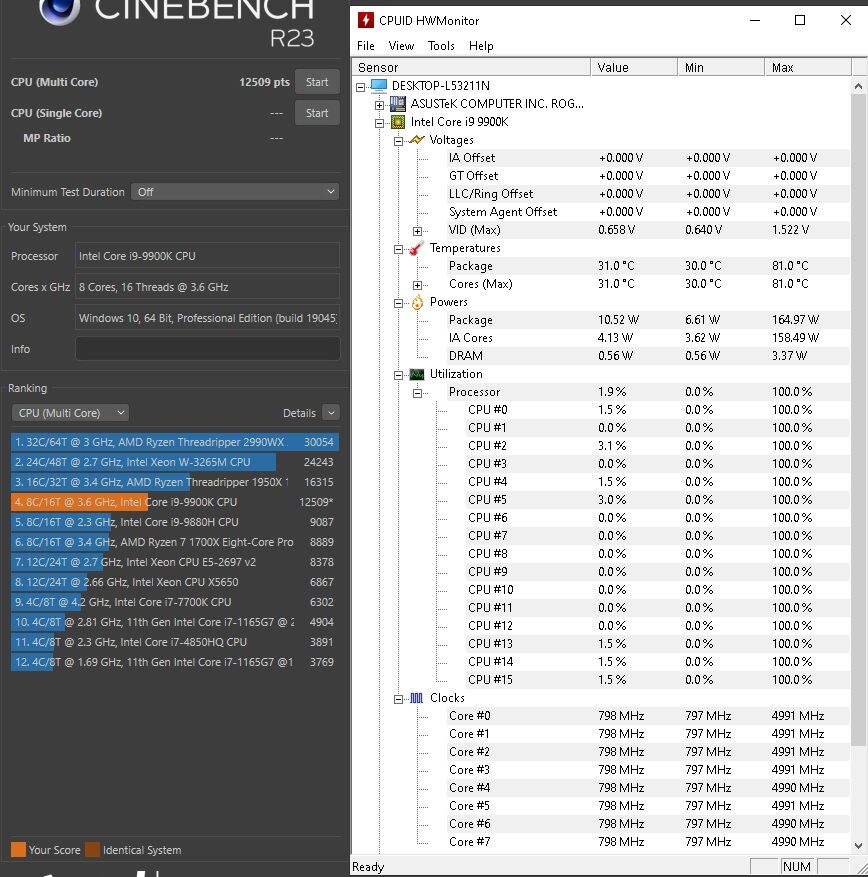The height and width of the screenshot is (877, 868).
Task: Select the Ryzen 7 1700X ranking row
Action: (174, 542)
